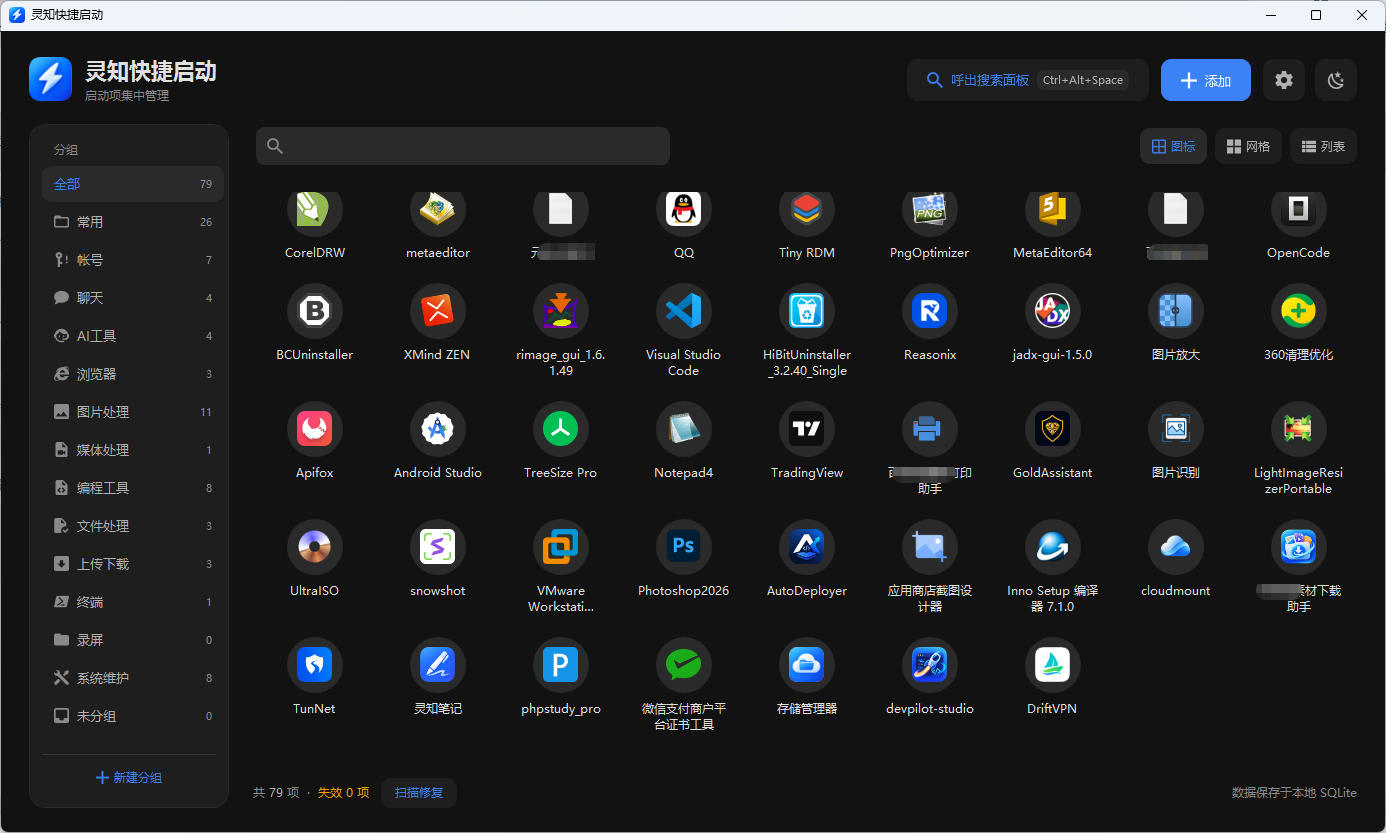
Task: Click the 灵知快捷启动 lightning logo
Action: 50,79
